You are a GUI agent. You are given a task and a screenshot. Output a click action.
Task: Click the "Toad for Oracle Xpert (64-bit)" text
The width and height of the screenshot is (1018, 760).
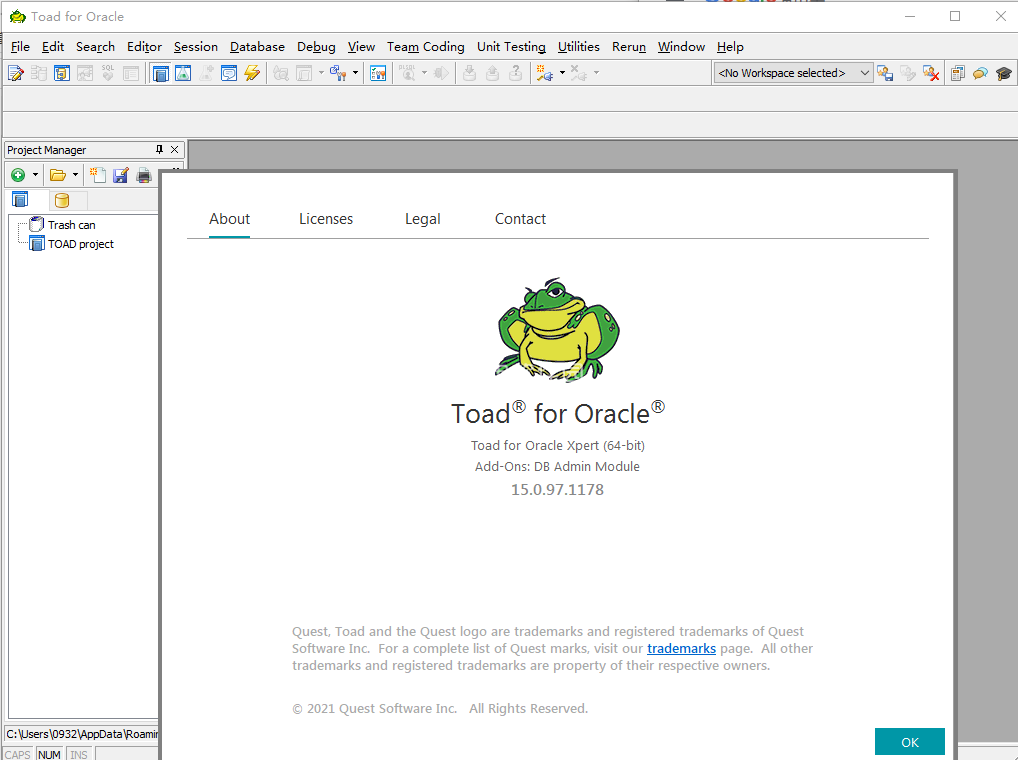[558, 445]
